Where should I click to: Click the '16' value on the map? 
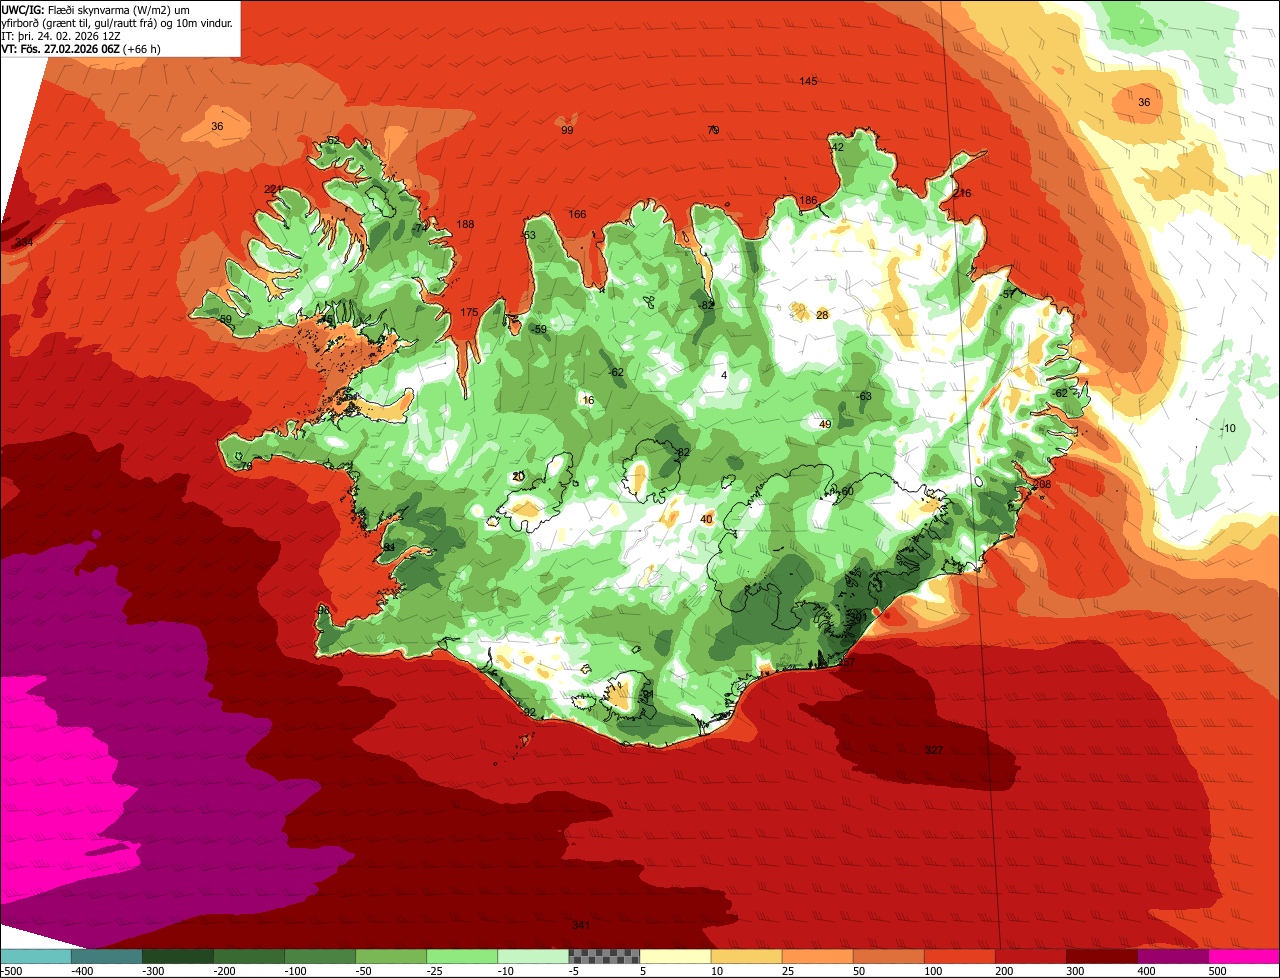tap(588, 401)
